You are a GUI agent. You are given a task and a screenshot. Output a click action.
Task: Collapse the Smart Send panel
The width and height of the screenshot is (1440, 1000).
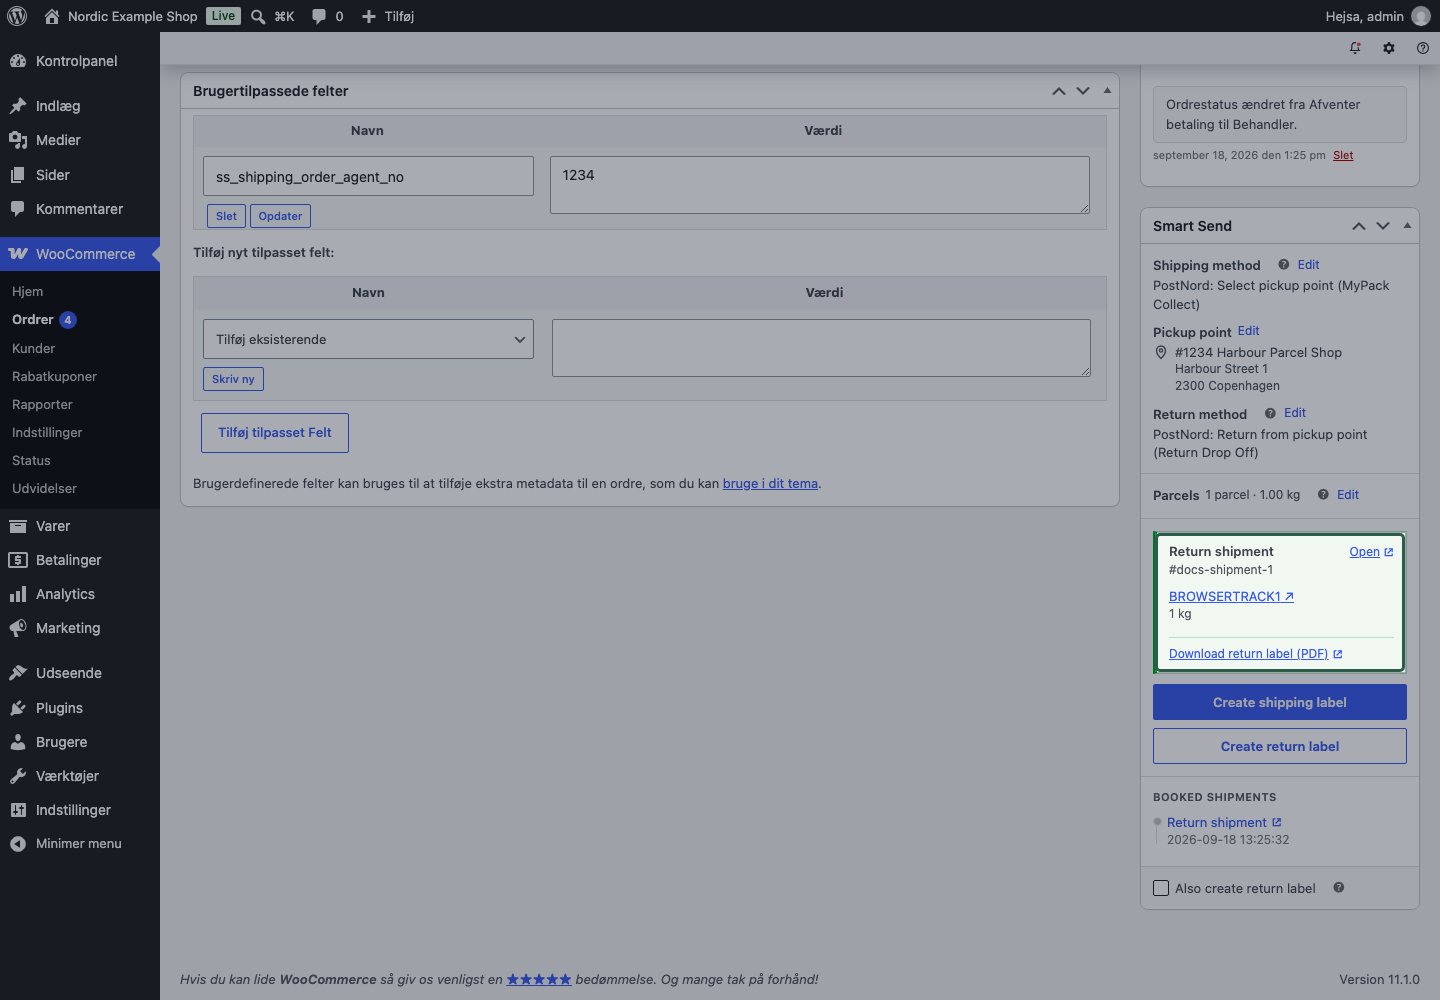[x=1407, y=225]
